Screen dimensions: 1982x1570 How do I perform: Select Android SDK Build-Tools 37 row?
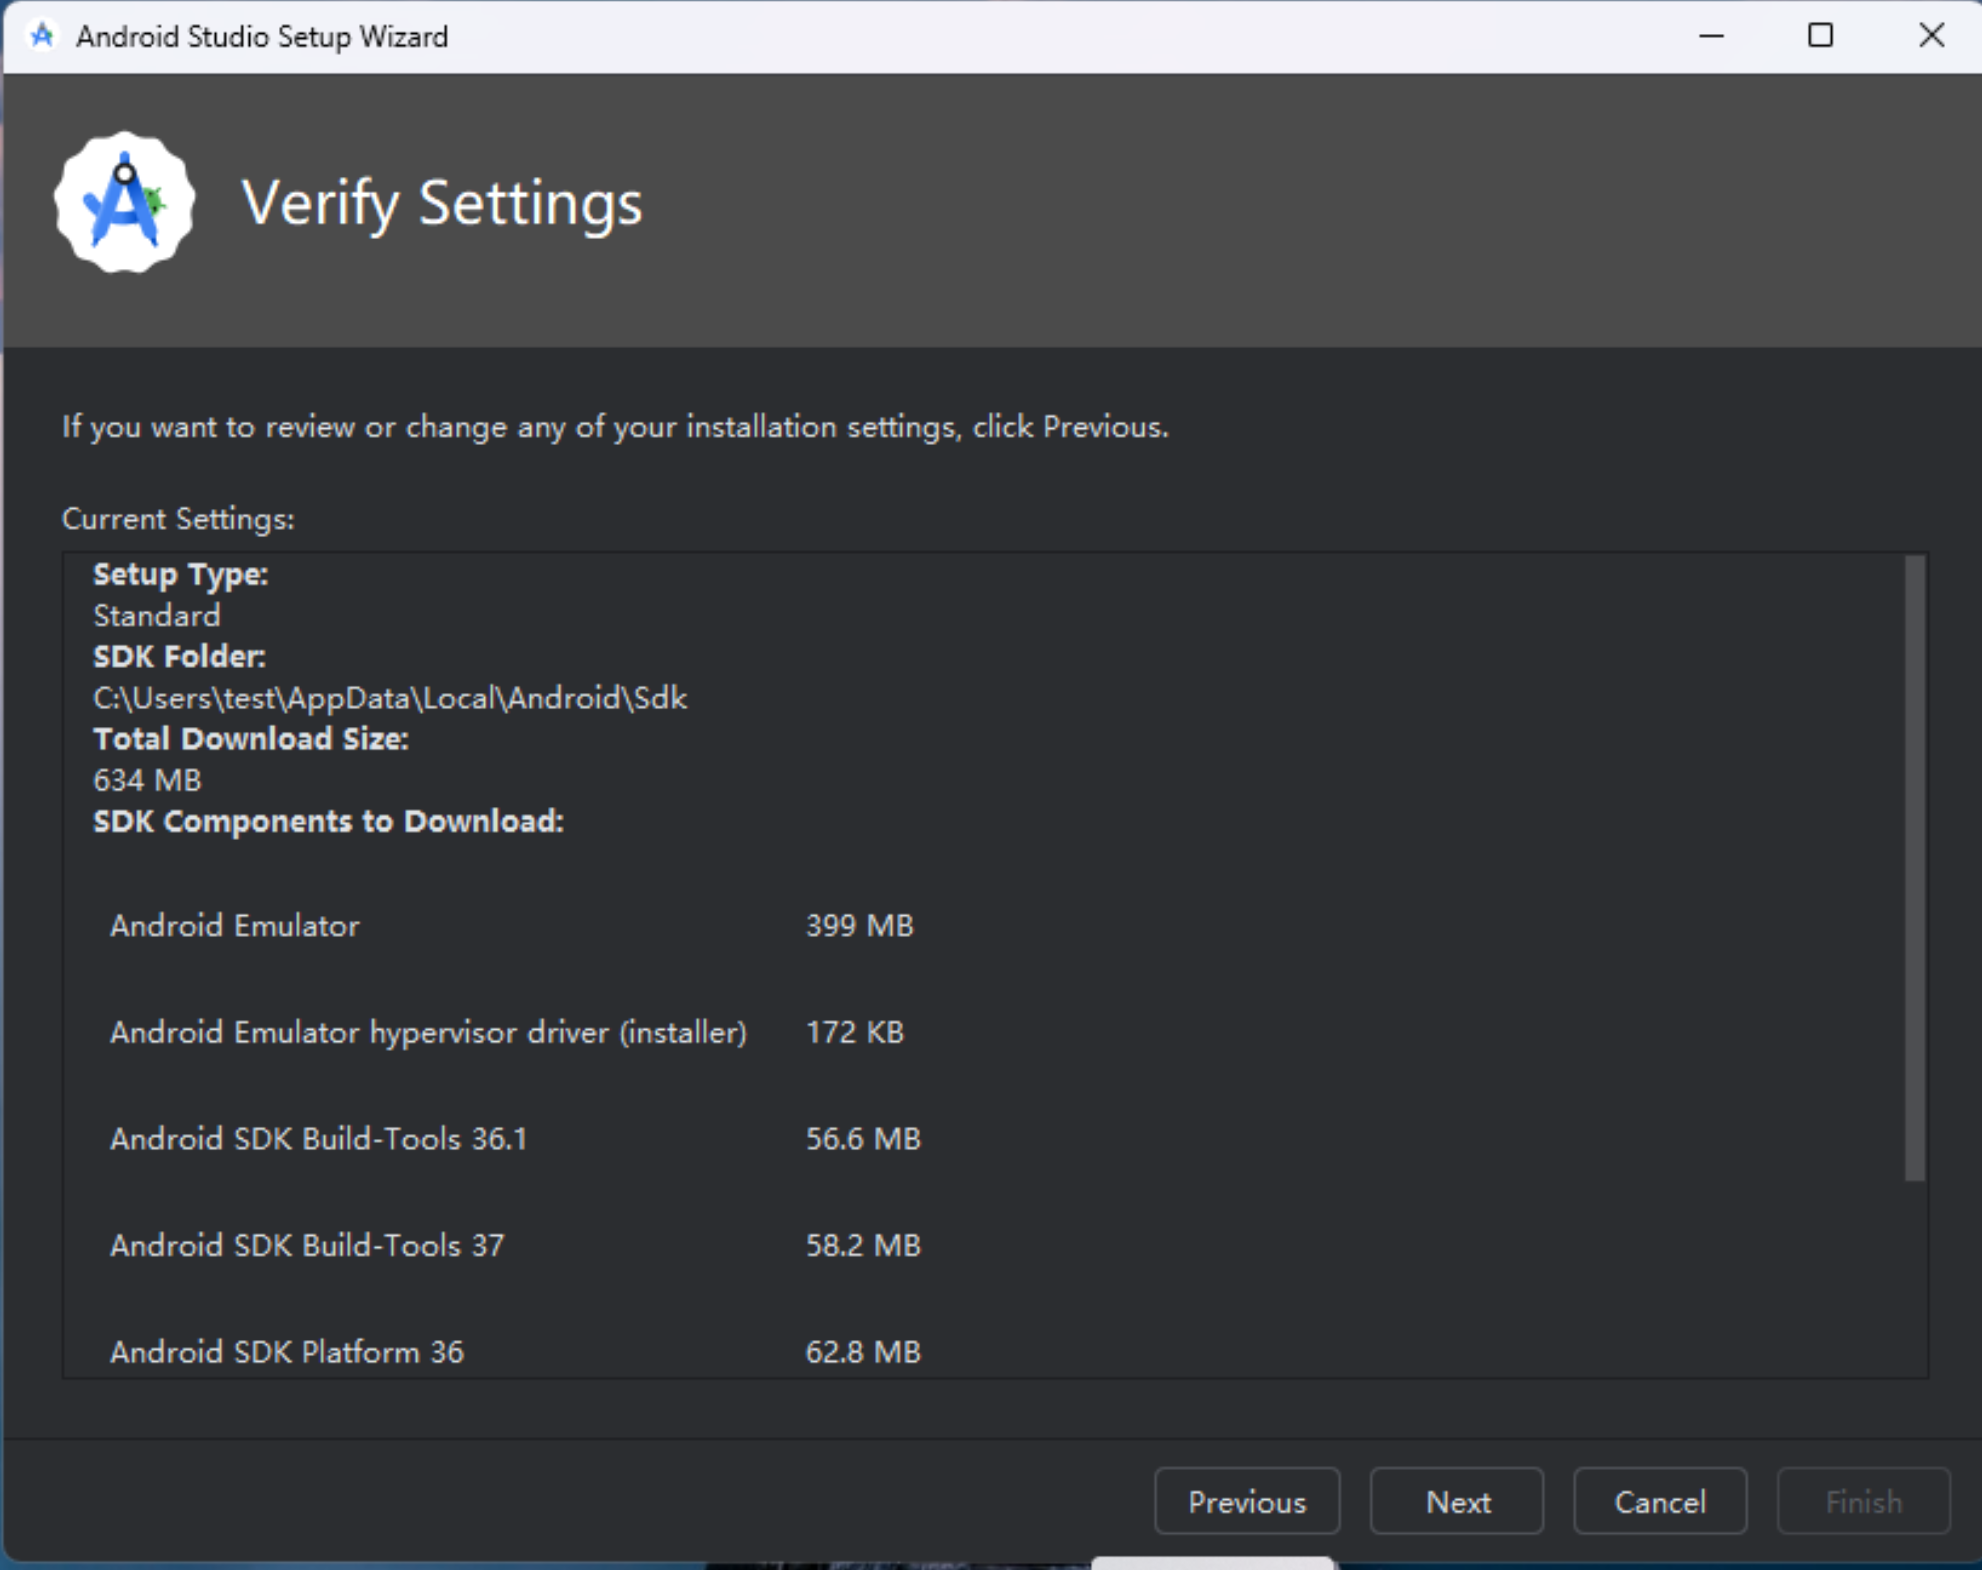click(x=515, y=1245)
